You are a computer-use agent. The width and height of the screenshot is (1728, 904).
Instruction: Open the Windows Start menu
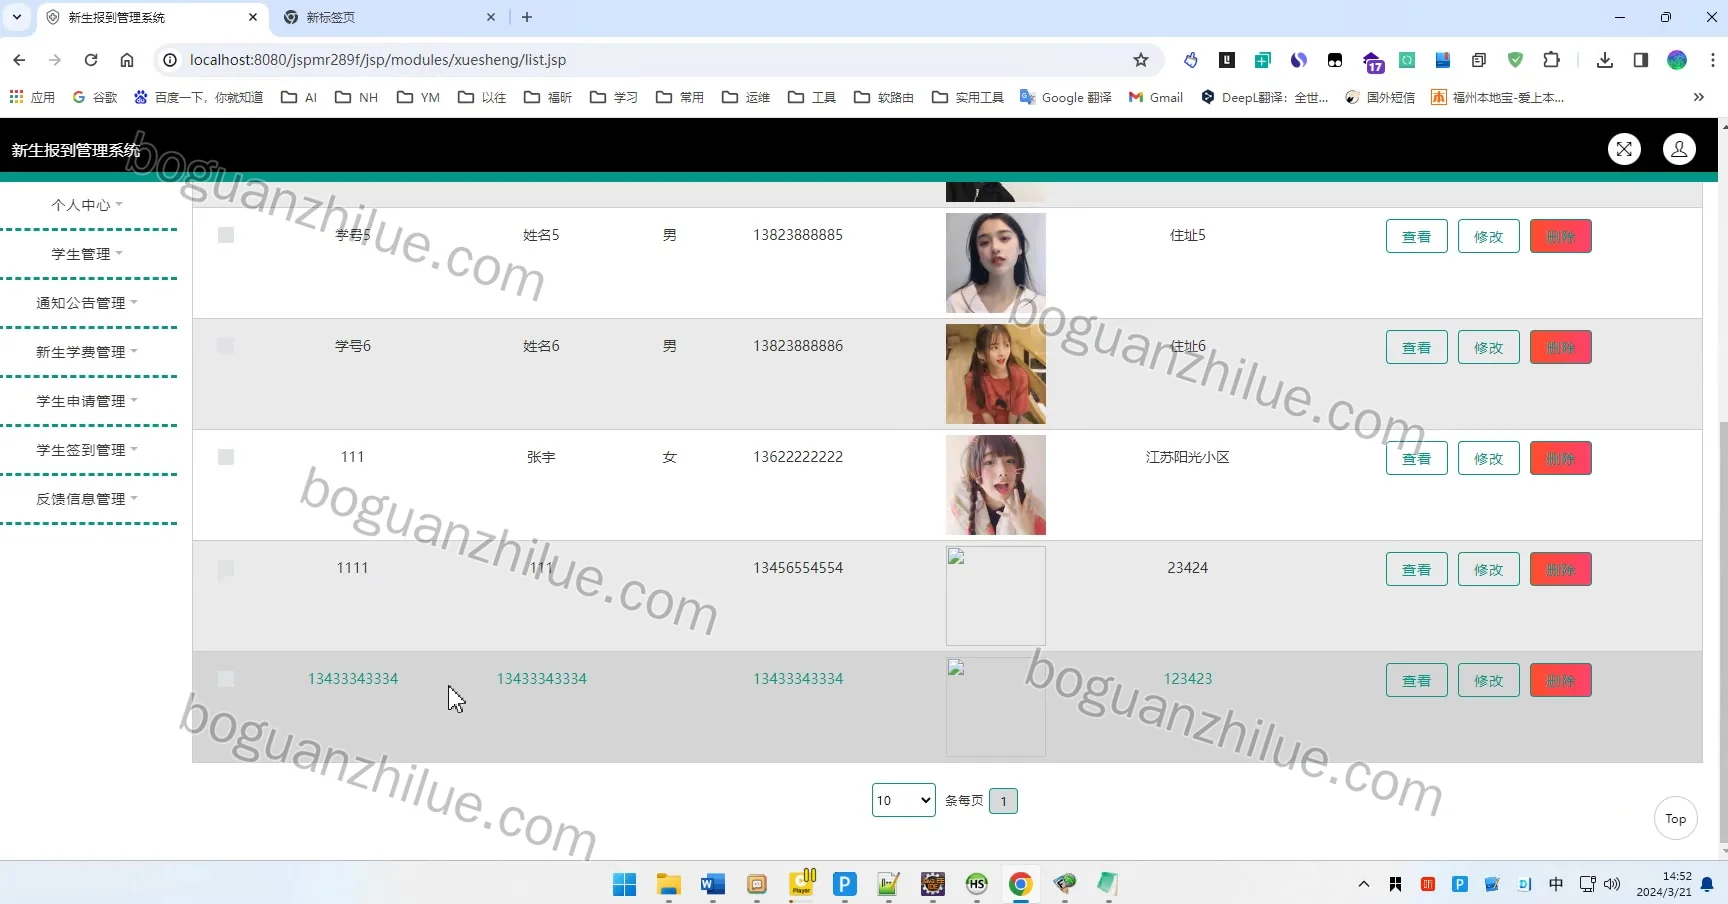pos(625,884)
